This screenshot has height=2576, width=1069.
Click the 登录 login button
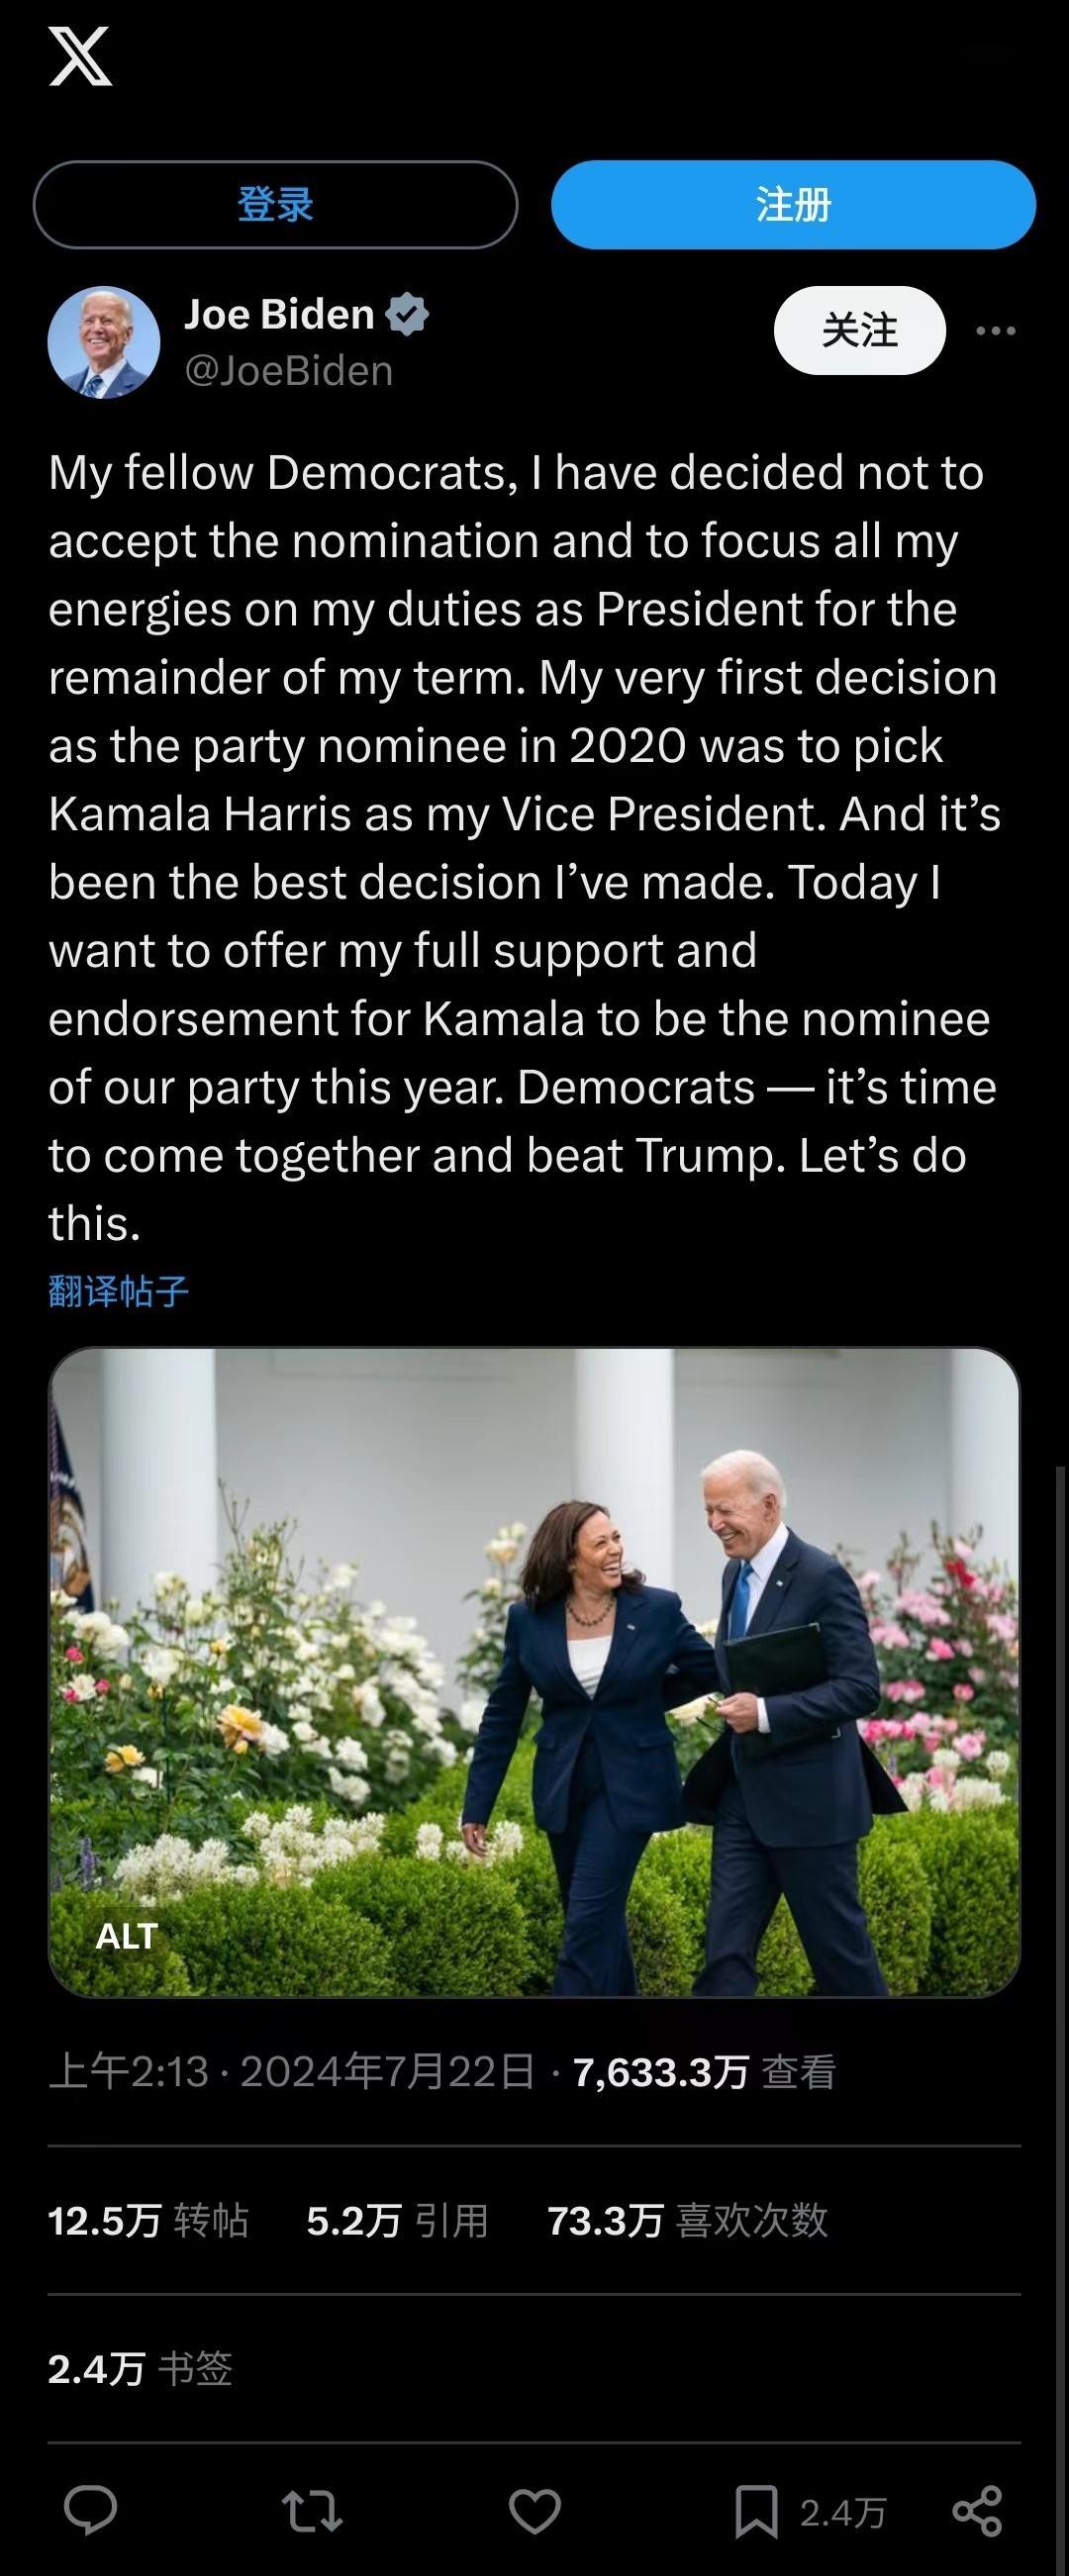(x=276, y=205)
